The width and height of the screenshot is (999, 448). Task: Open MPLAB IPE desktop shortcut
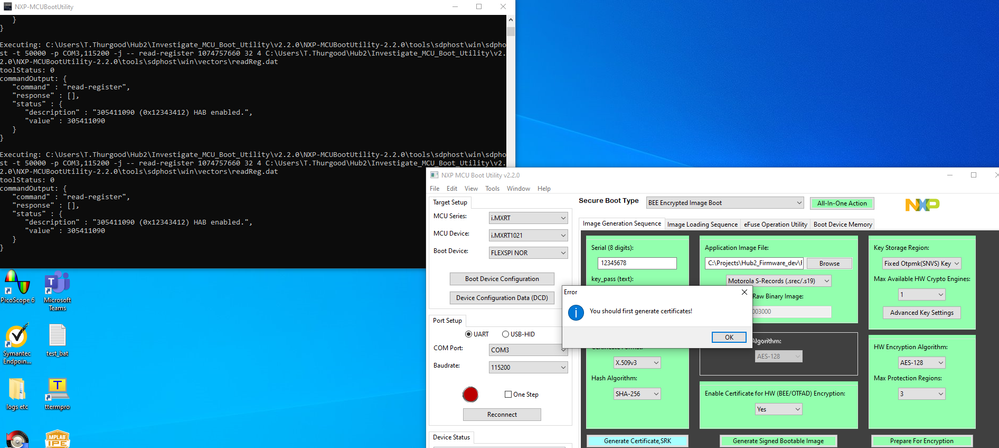57,439
